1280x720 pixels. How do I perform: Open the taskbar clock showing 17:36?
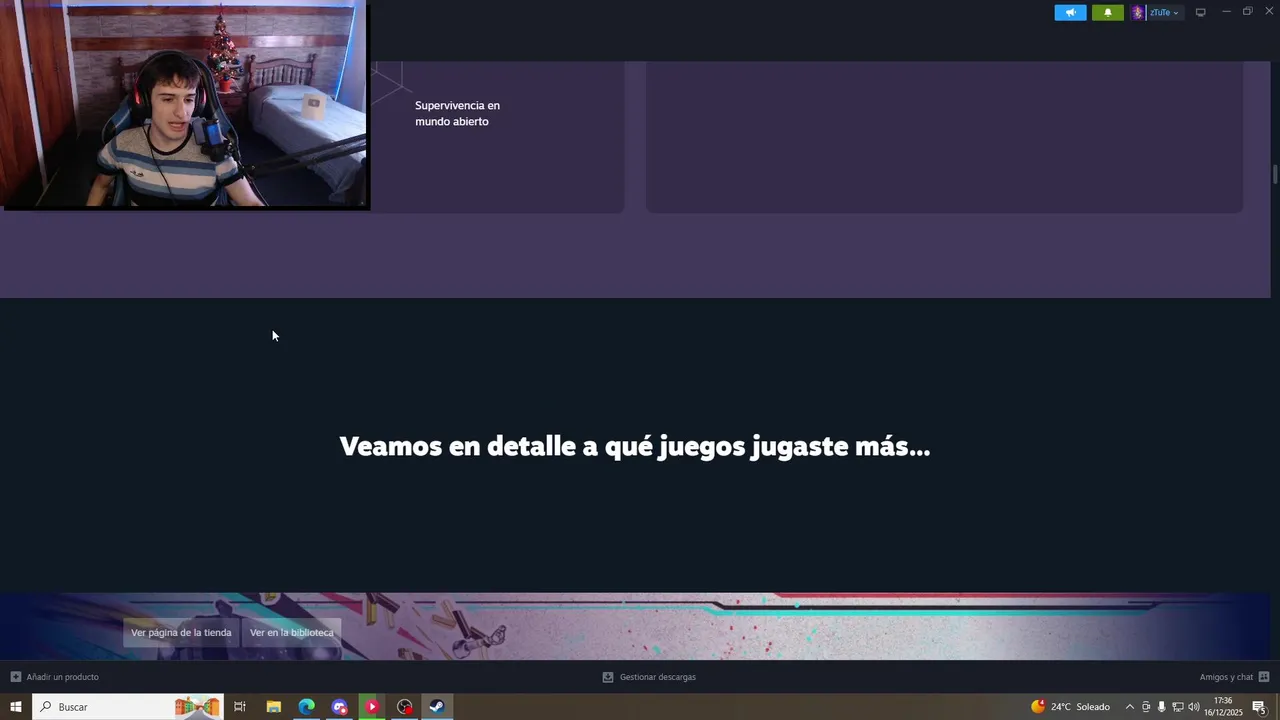coord(1223,707)
